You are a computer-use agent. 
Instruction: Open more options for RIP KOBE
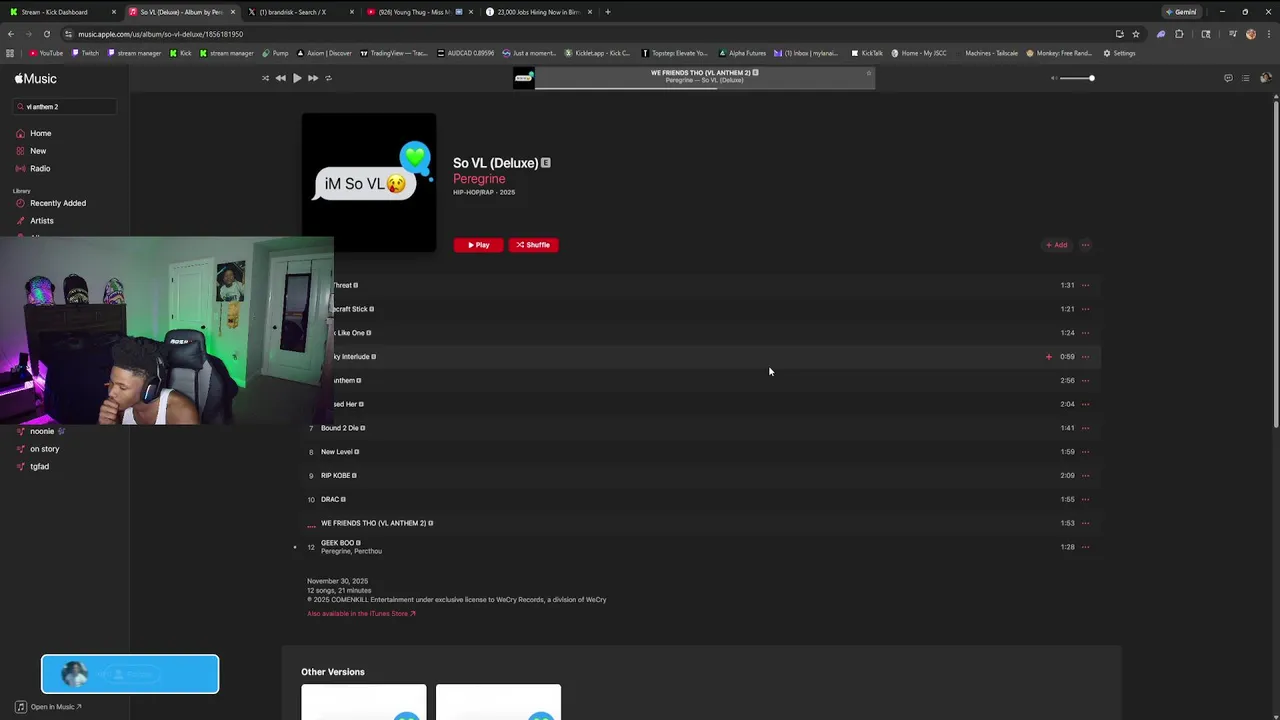1085,475
